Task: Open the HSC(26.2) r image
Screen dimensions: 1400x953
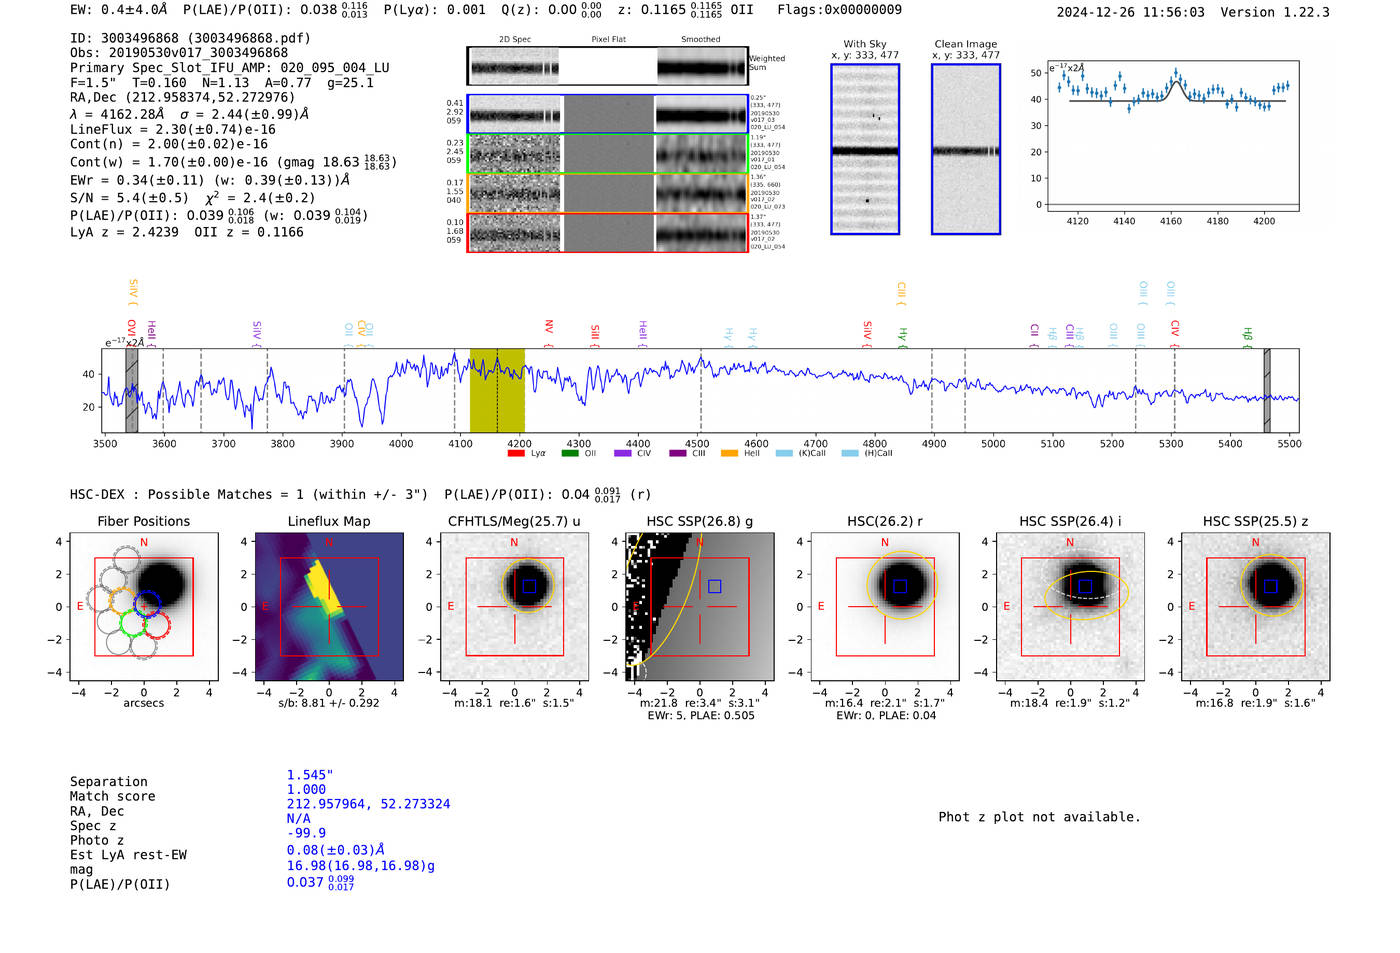Action: [x=885, y=606]
